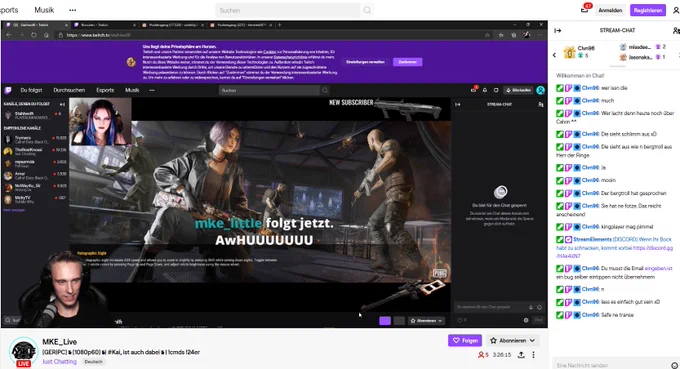
Task: Click 'Einstellungen verwalten' in streamed cookie banner
Action: click(x=365, y=62)
